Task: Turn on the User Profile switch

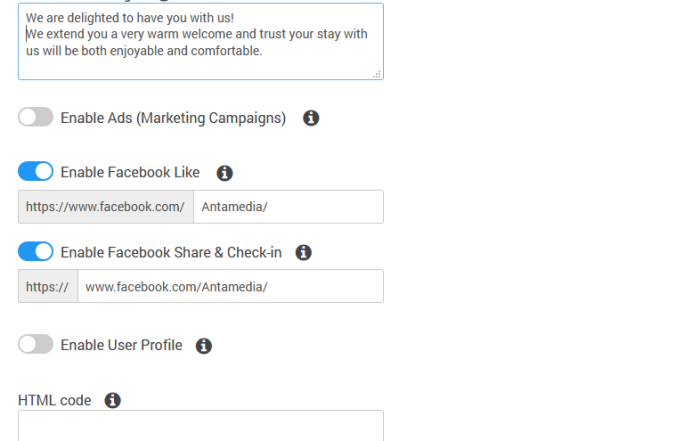Action: pos(36,345)
